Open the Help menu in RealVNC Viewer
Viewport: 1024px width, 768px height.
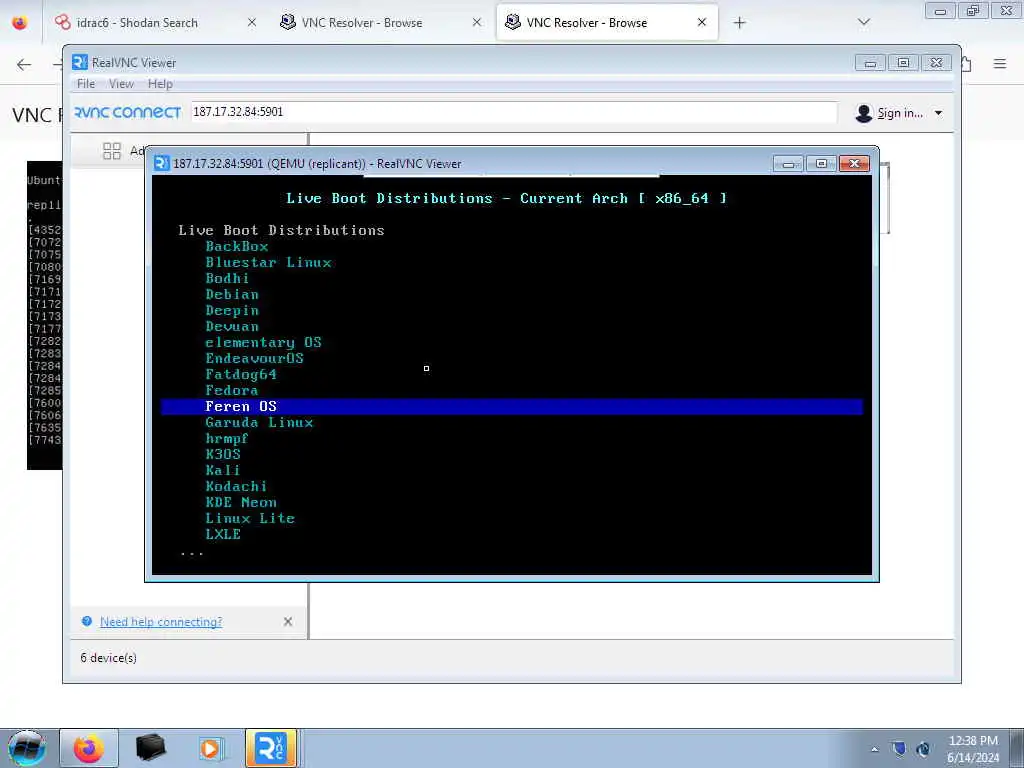160,84
